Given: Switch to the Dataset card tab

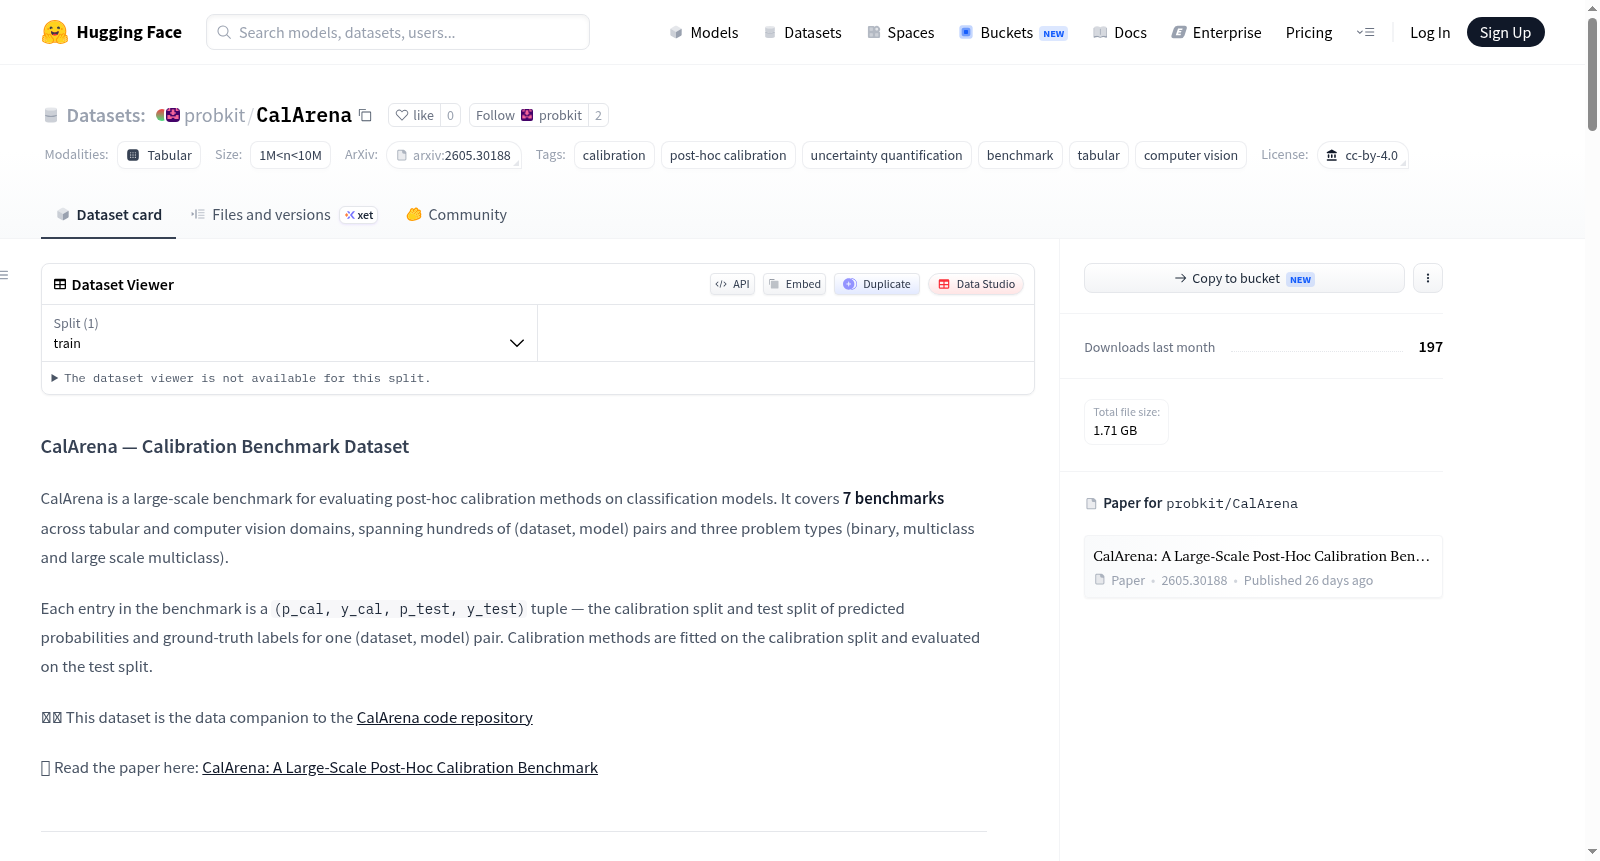Looking at the screenshot, I should point(108,215).
